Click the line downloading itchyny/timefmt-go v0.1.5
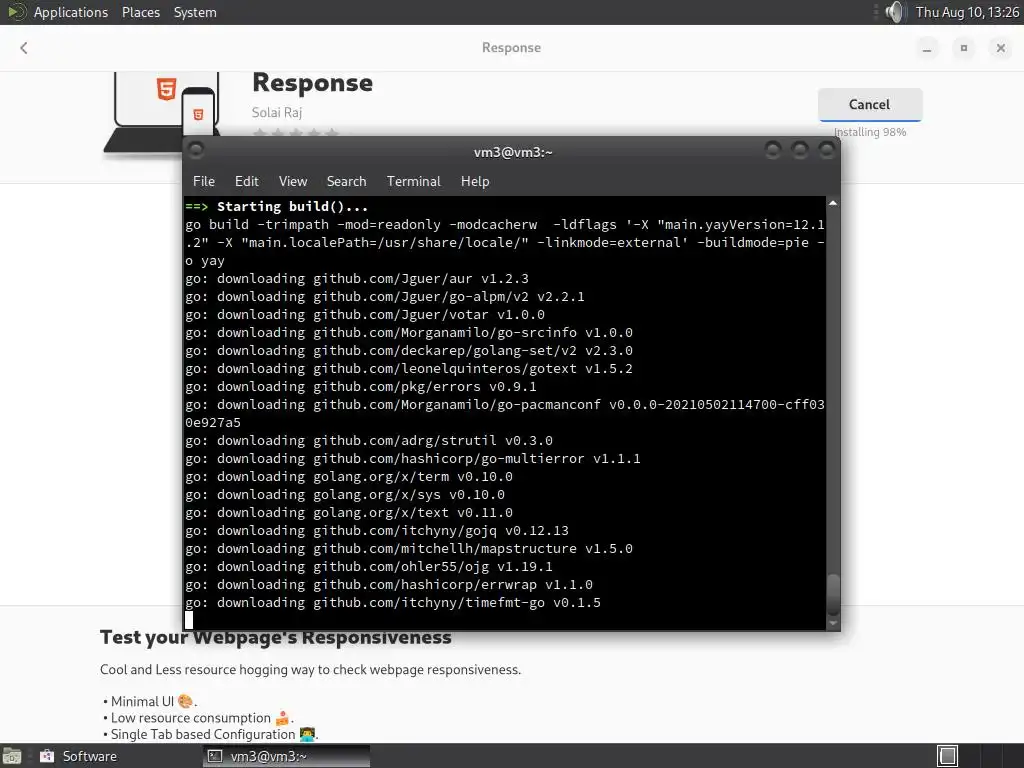 [x=392, y=602]
